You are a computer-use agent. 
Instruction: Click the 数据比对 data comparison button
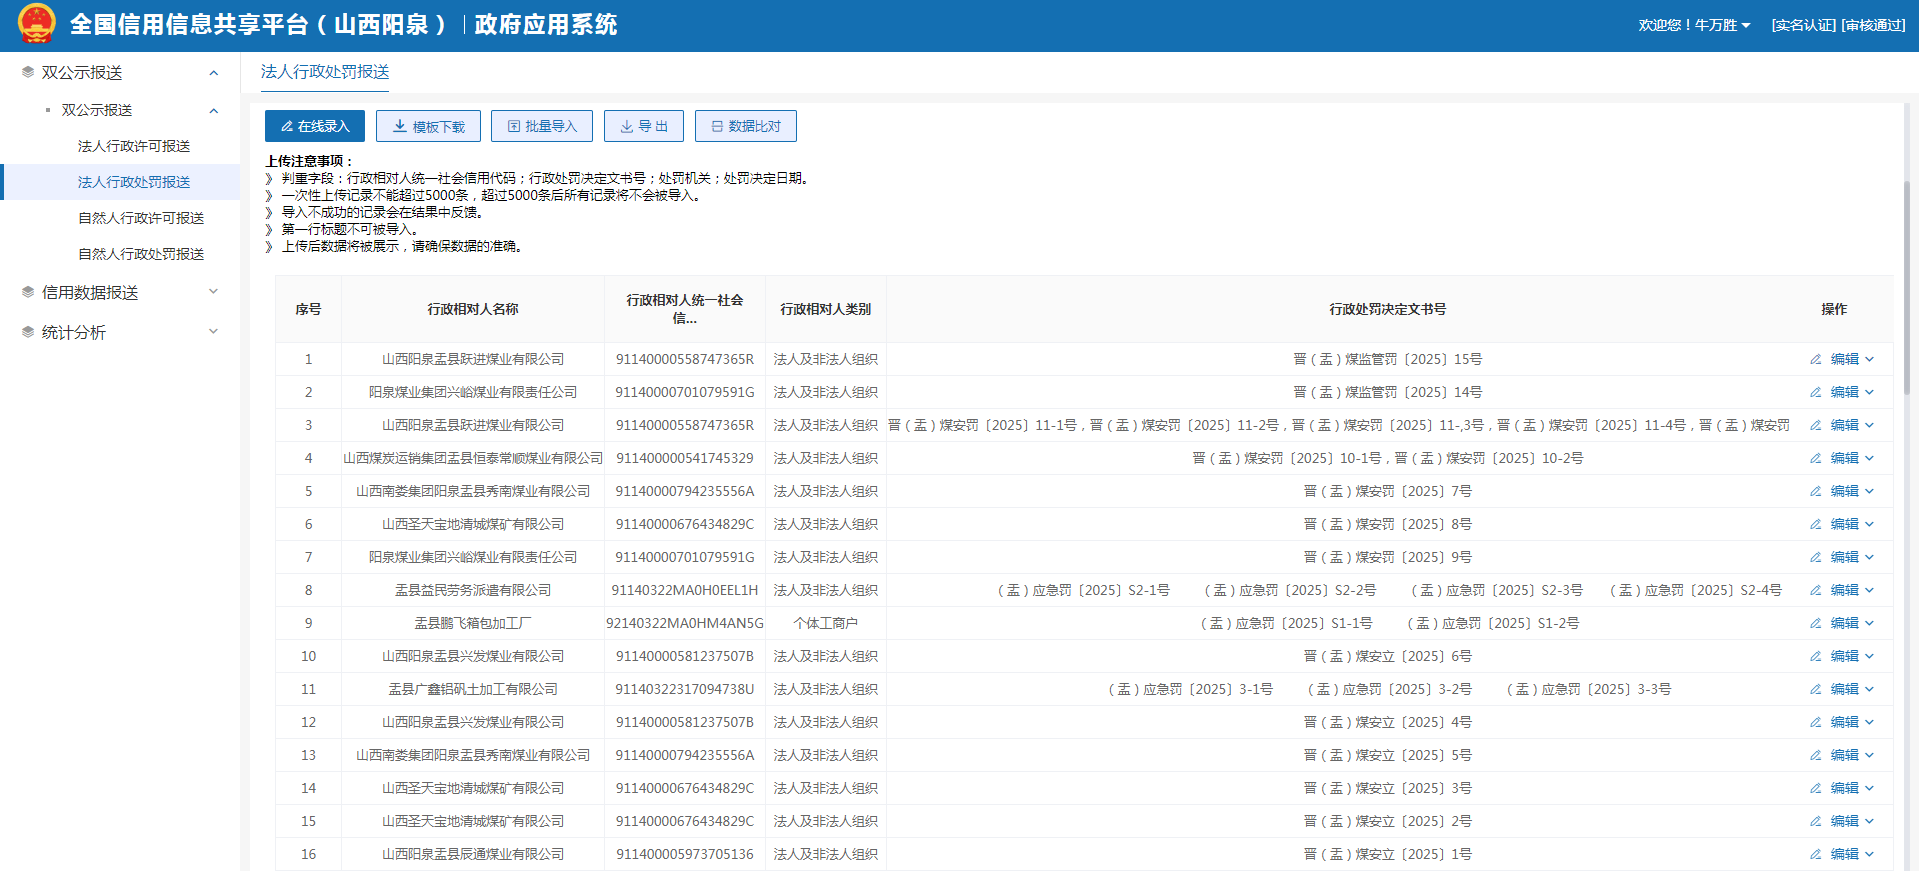coord(745,126)
